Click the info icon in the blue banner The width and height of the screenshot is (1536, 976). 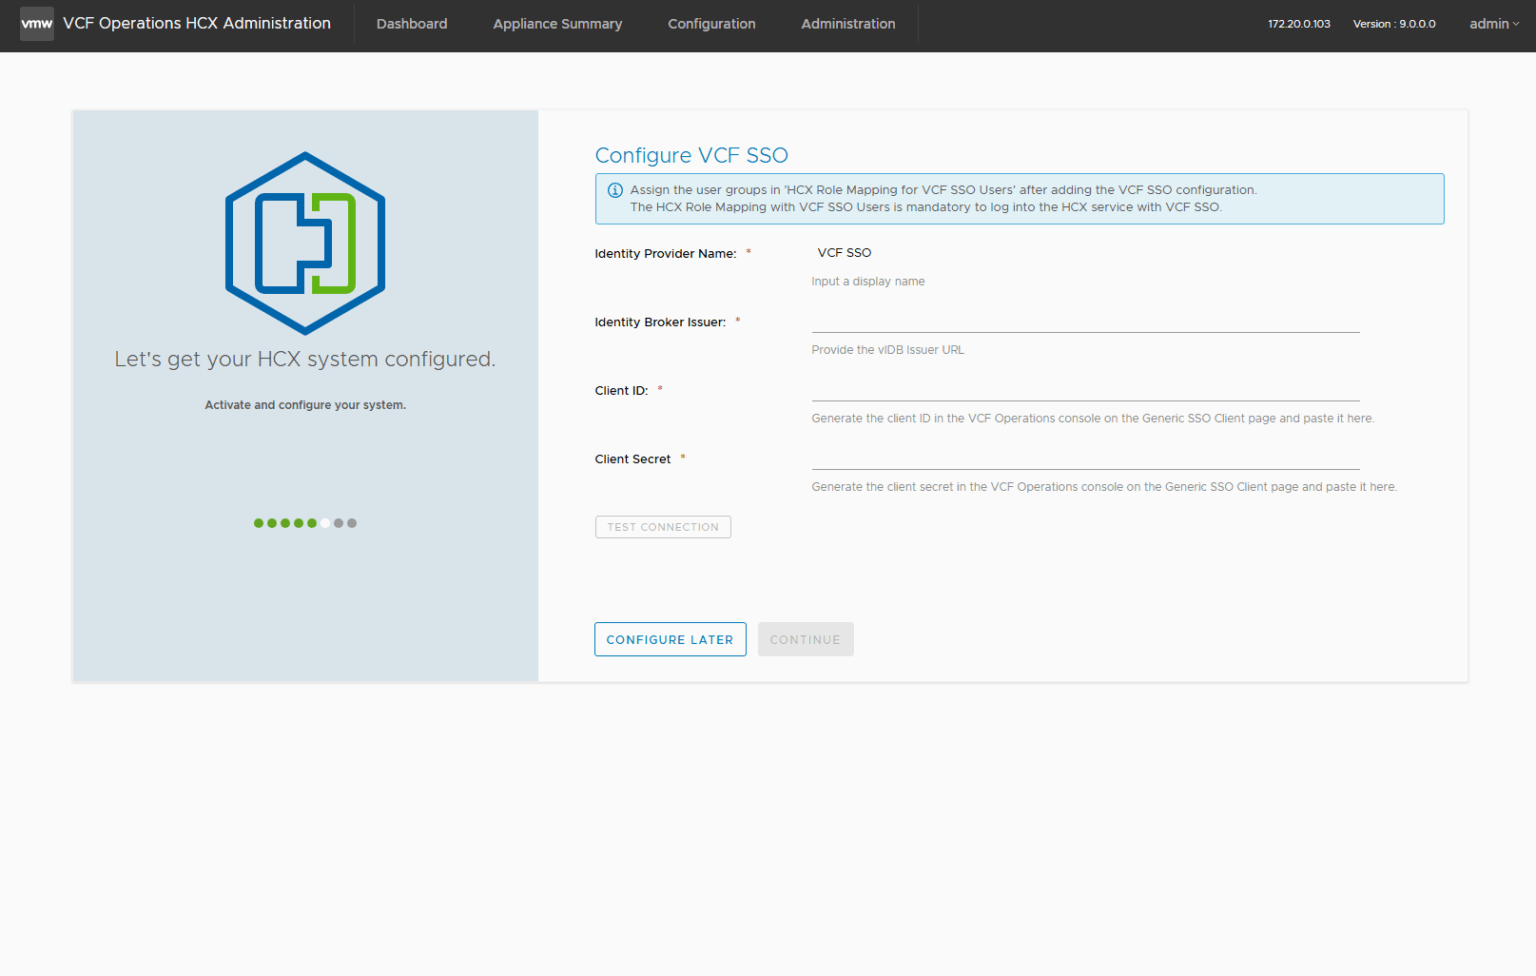614,189
